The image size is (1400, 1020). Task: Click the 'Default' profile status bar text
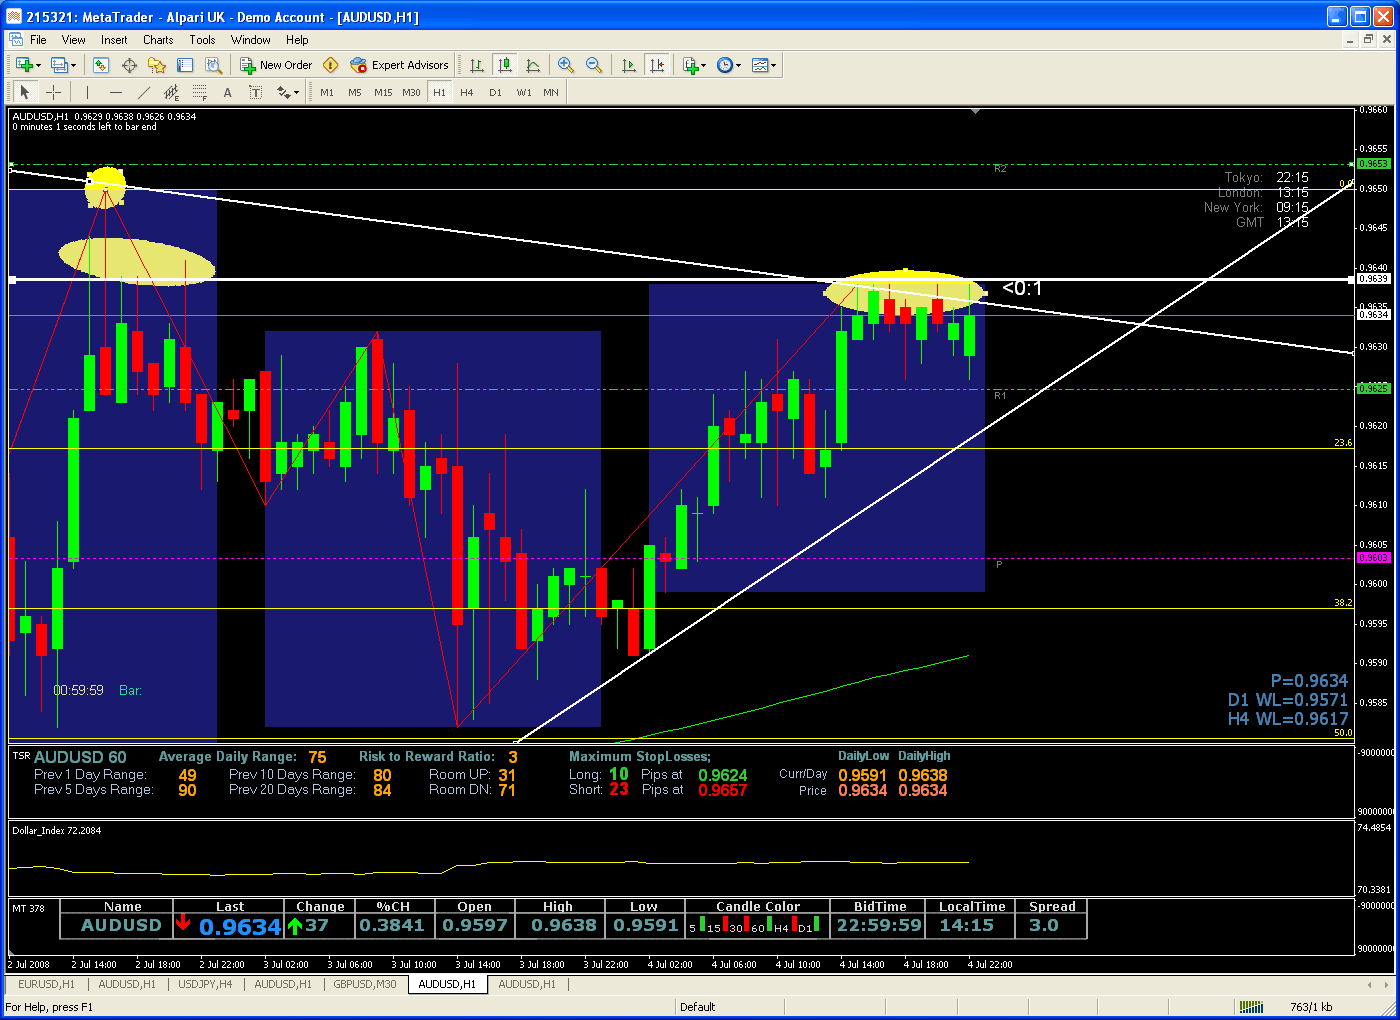(x=697, y=1007)
